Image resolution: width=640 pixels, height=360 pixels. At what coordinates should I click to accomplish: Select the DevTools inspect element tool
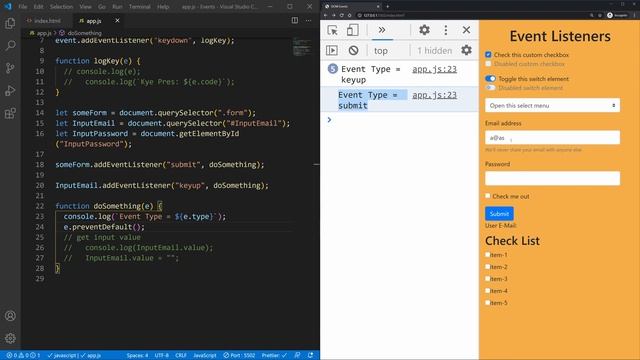(x=333, y=30)
